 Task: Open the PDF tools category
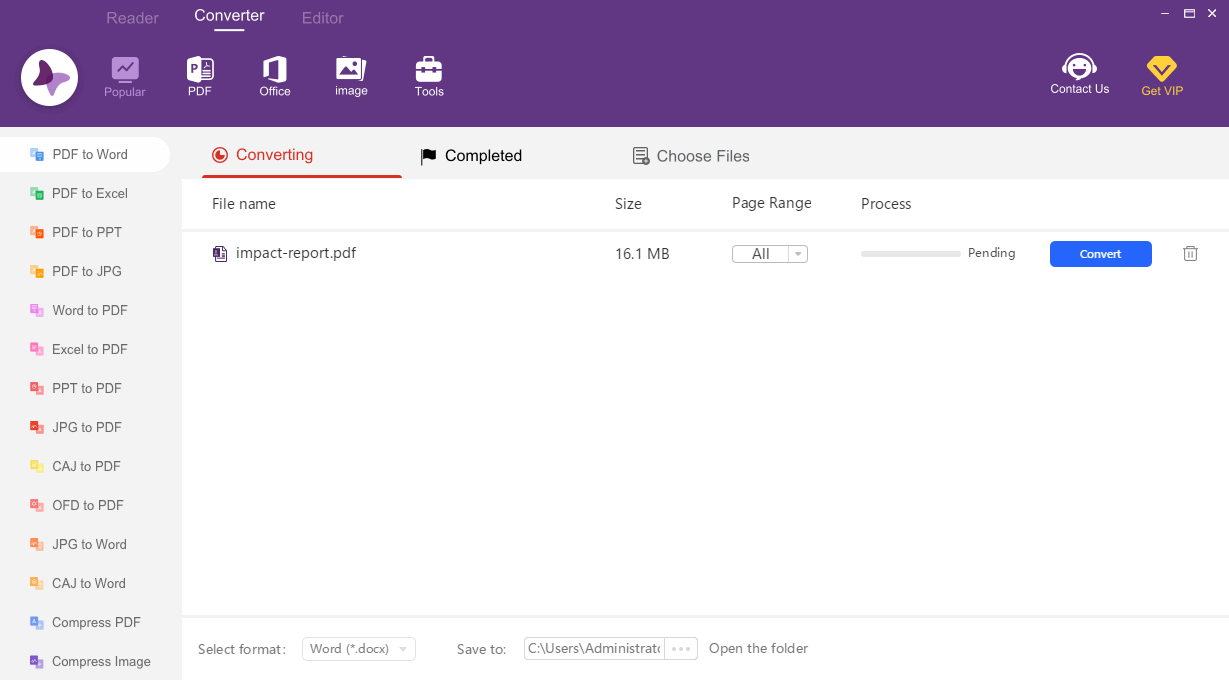tap(199, 75)
